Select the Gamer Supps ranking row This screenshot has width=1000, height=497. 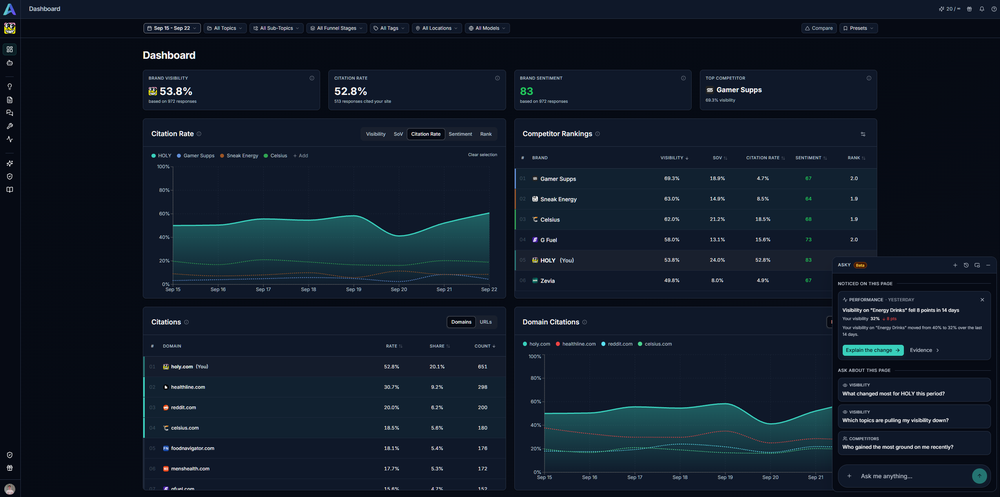695,179
